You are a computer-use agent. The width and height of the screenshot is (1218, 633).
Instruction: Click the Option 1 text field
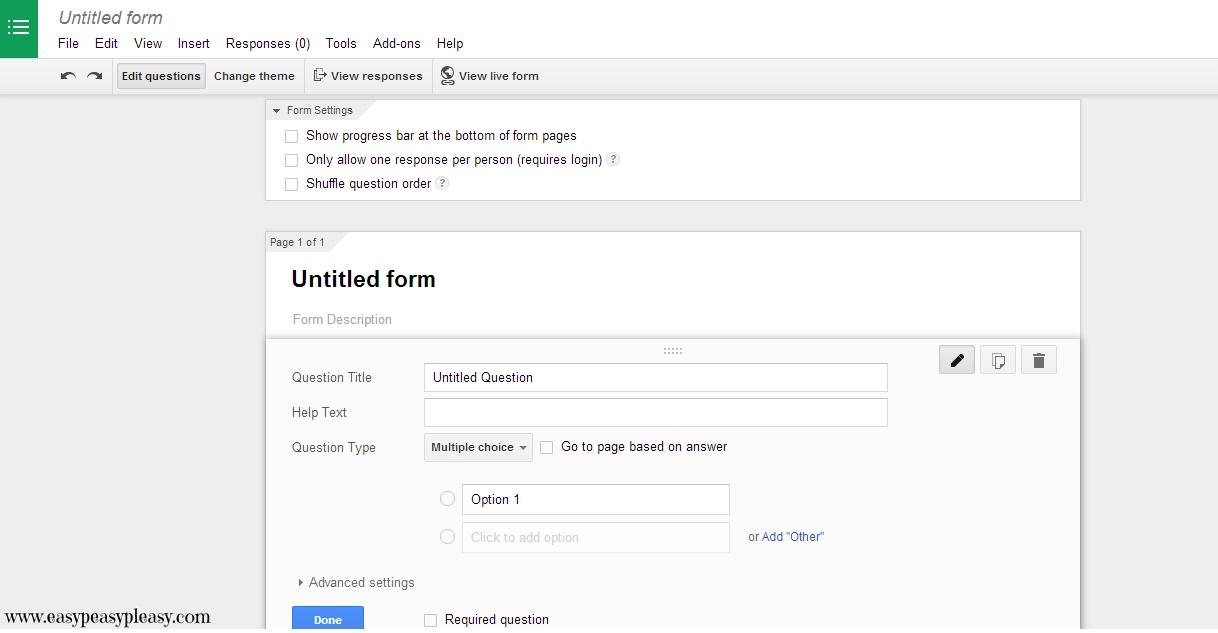click(596, 499)
